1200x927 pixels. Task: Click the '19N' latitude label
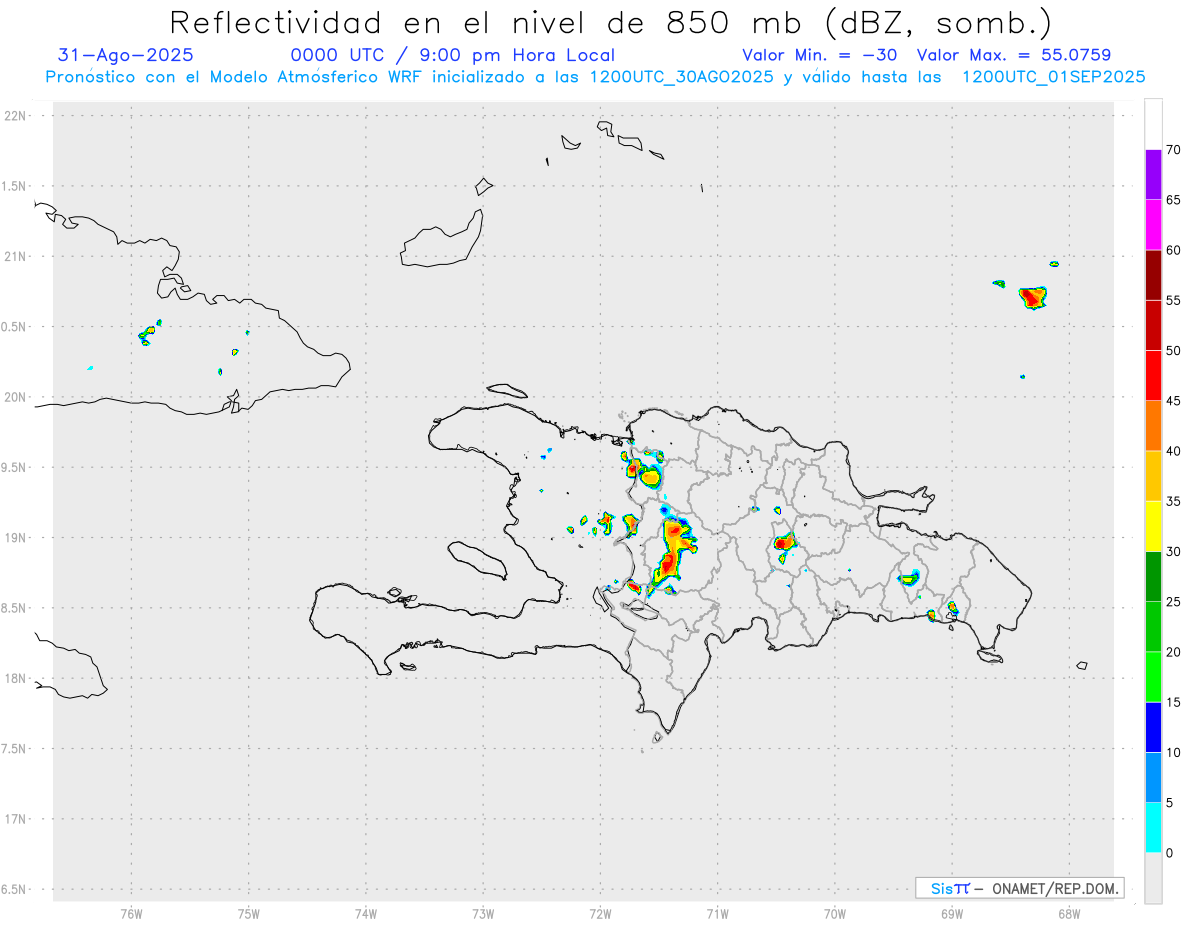coord(16,537)
